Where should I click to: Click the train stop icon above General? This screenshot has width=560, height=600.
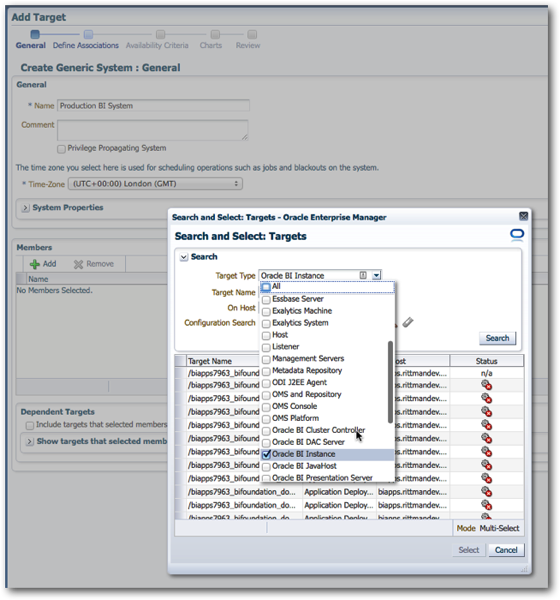point(35,34)
